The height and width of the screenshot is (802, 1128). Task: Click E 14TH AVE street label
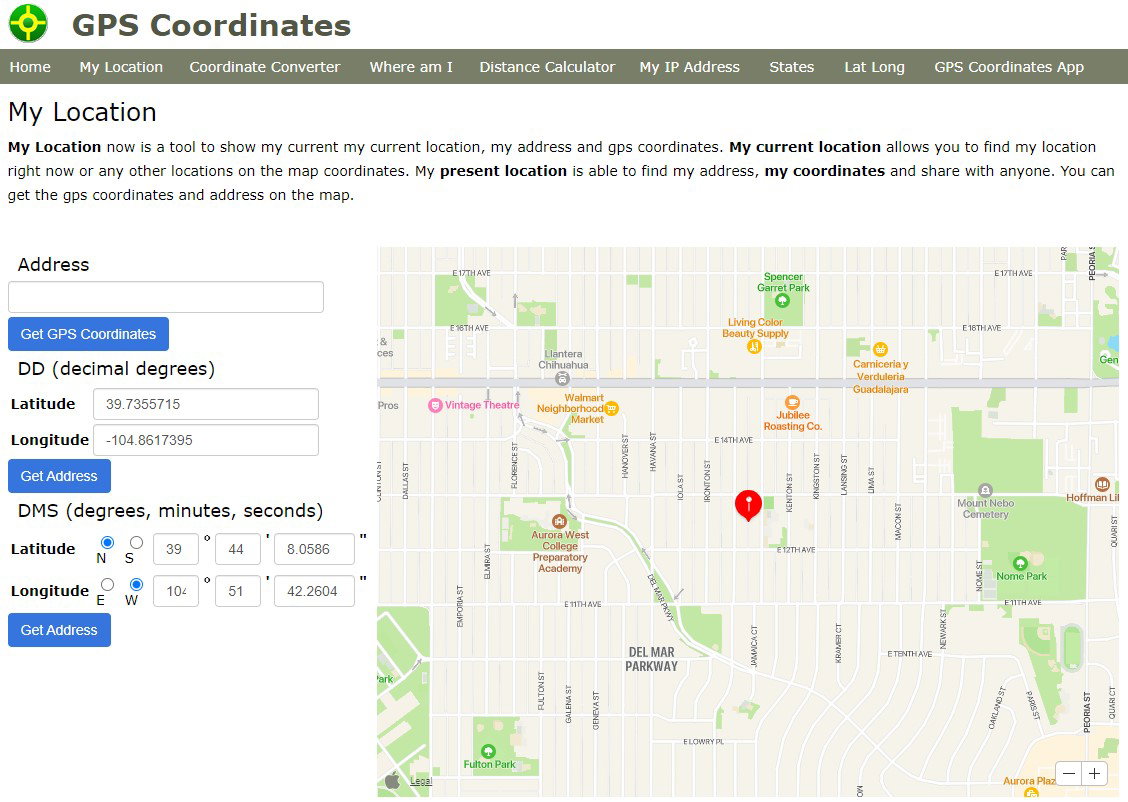pyautogui.click(x=733, y=439)
